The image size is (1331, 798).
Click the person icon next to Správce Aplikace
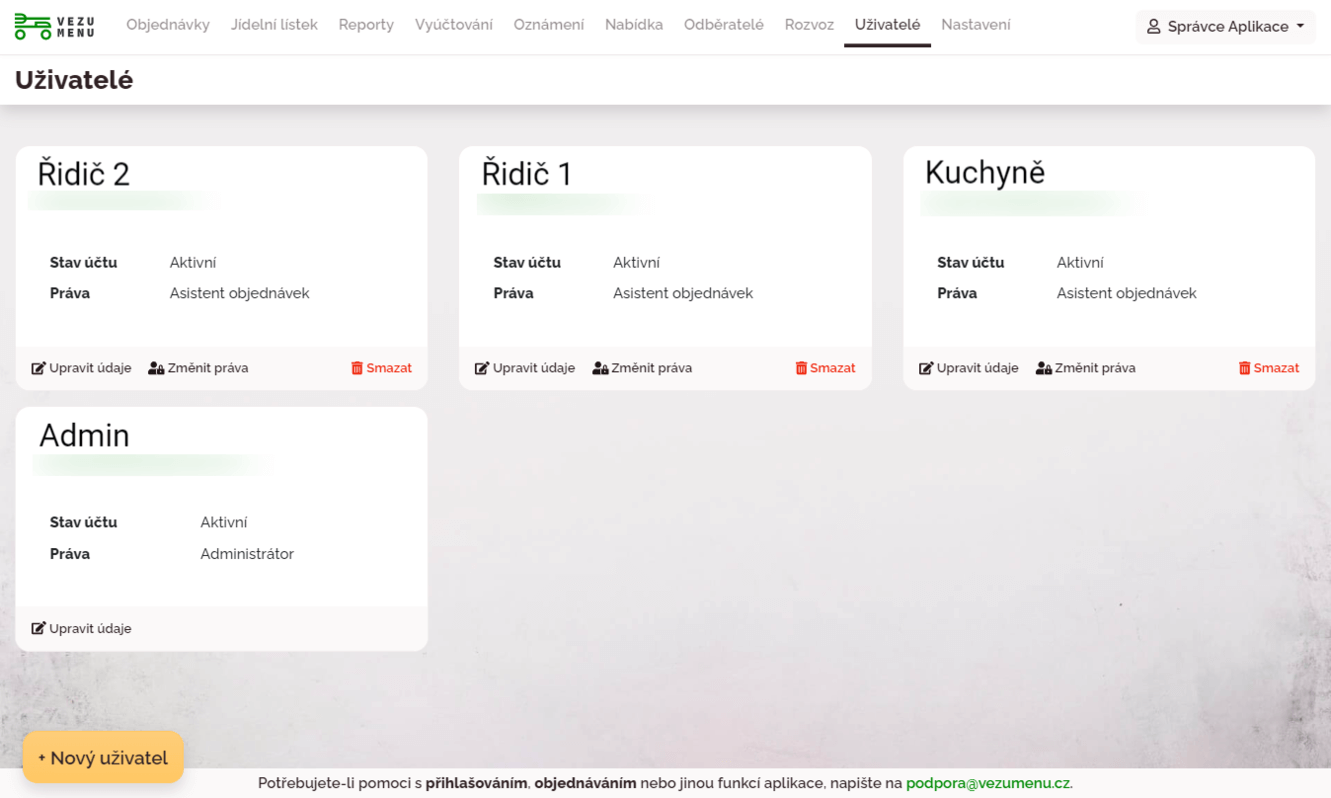[x=1151, y=27]
